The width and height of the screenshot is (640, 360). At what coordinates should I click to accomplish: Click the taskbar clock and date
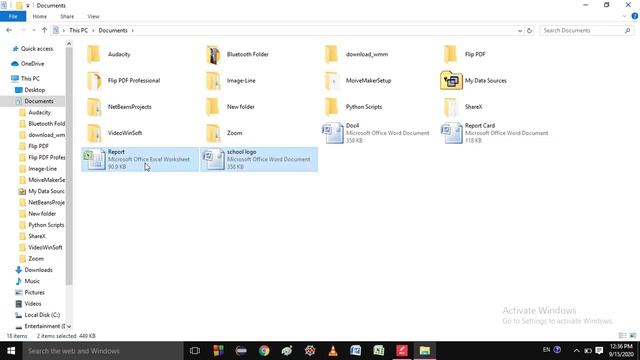621,351
